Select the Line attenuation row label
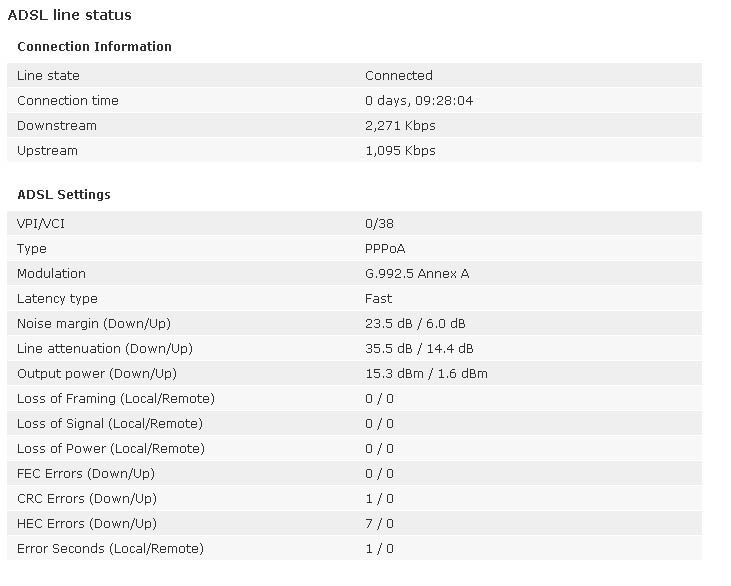Viewport: 731px width, 586px height. (105, 349)
